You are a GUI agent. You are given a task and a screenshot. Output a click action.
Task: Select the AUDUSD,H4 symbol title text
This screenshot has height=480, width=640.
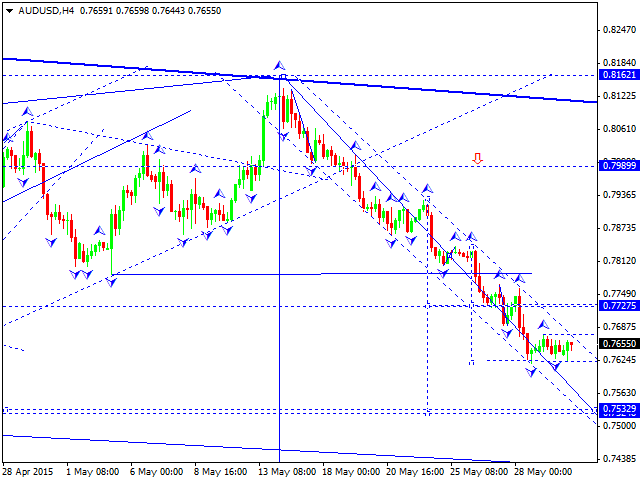pos(46,11)
